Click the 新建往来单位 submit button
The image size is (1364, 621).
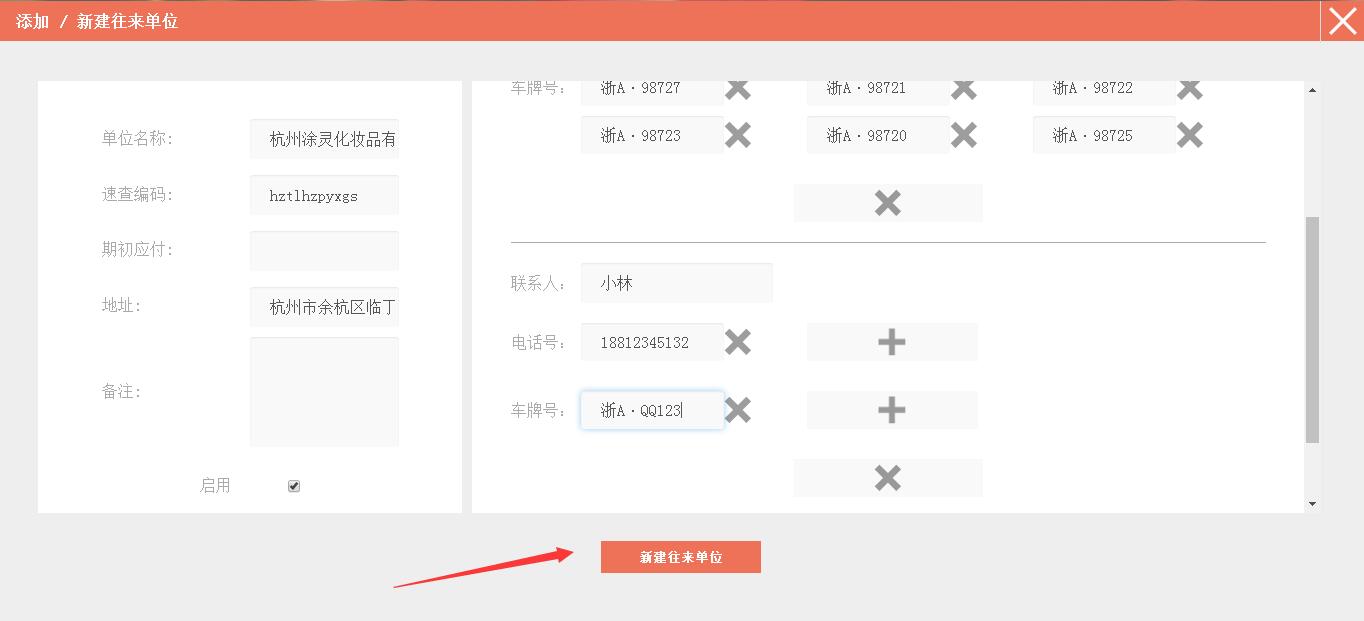tap(680, 557)
